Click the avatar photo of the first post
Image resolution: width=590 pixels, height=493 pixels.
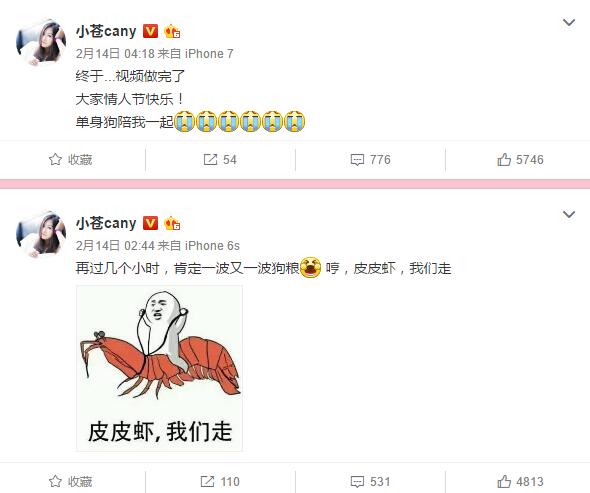(x=41, y=43)
